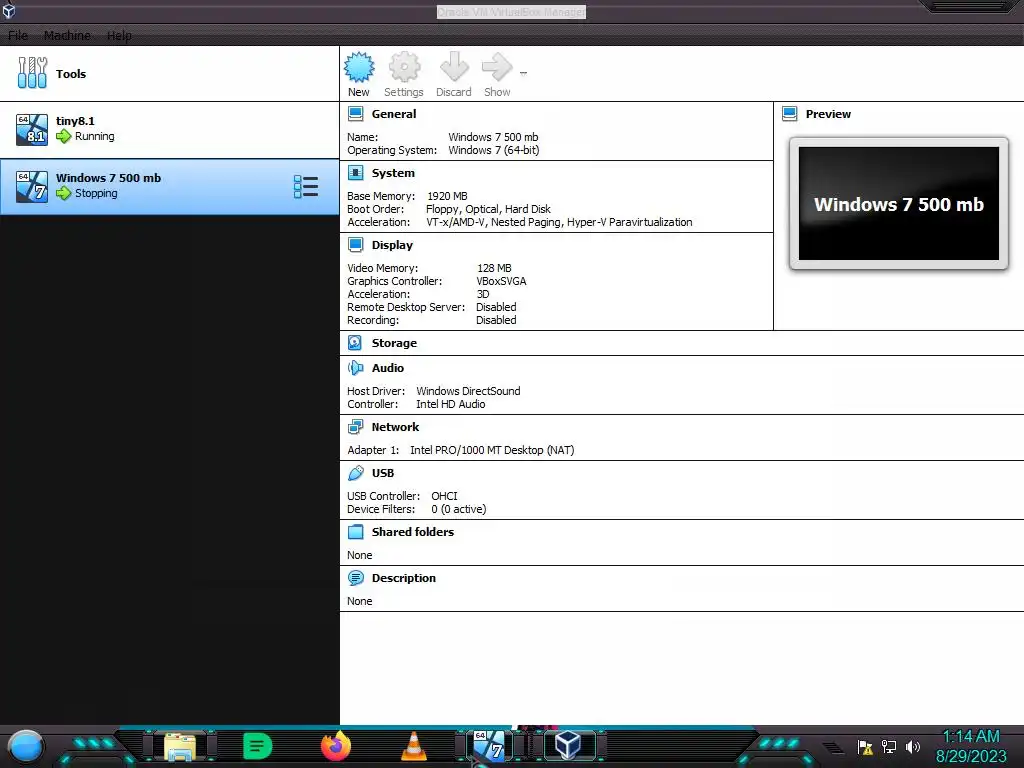
Task: Click the Start orb on the taskbar
Action: point(26,747)
